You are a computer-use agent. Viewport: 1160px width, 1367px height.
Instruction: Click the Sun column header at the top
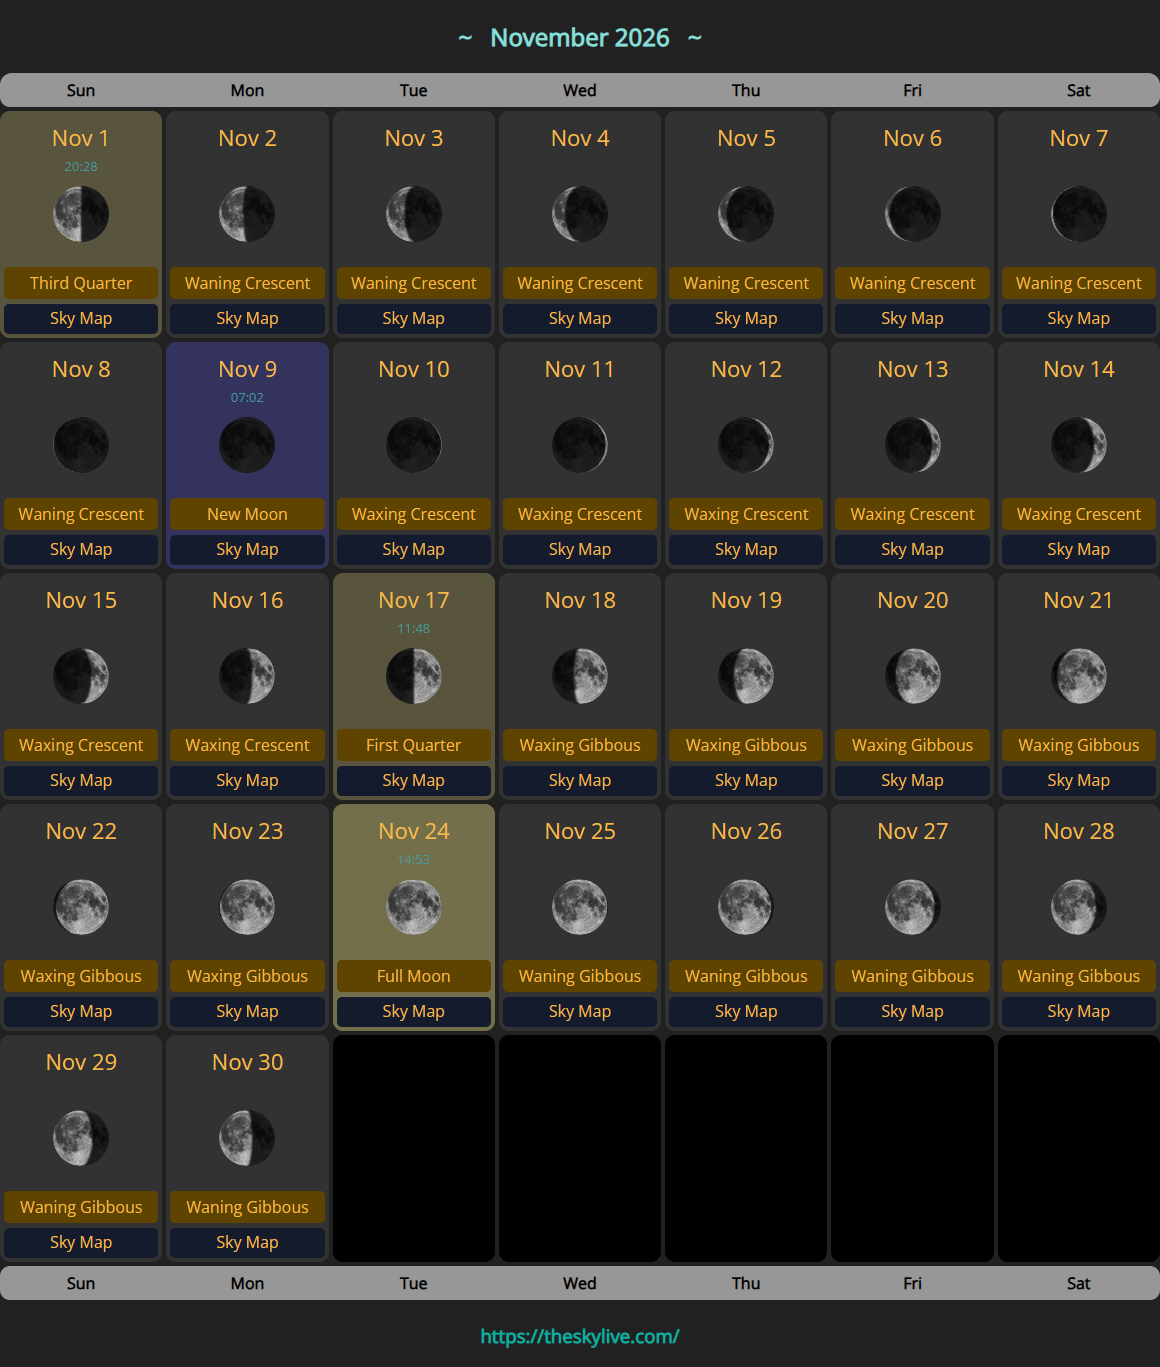point(81,90)
